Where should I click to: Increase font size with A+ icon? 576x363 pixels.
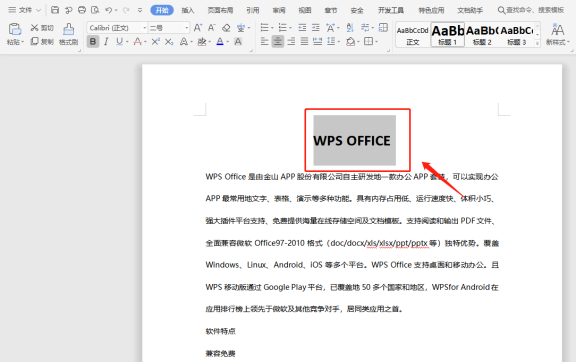click(x=198, y=28)
